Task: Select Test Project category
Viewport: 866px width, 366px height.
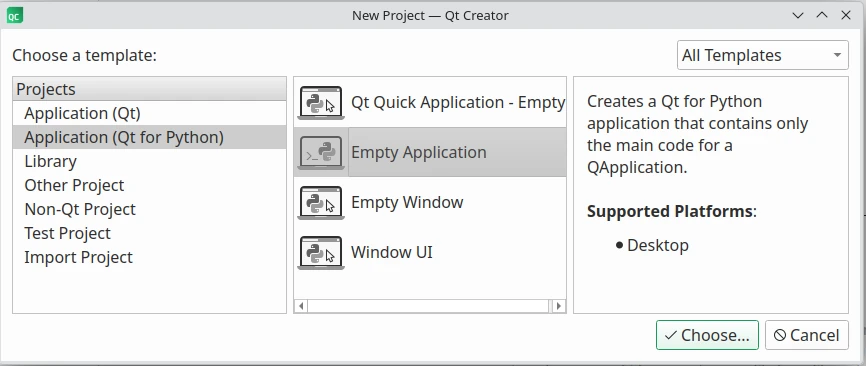Action: pos(149,233)
